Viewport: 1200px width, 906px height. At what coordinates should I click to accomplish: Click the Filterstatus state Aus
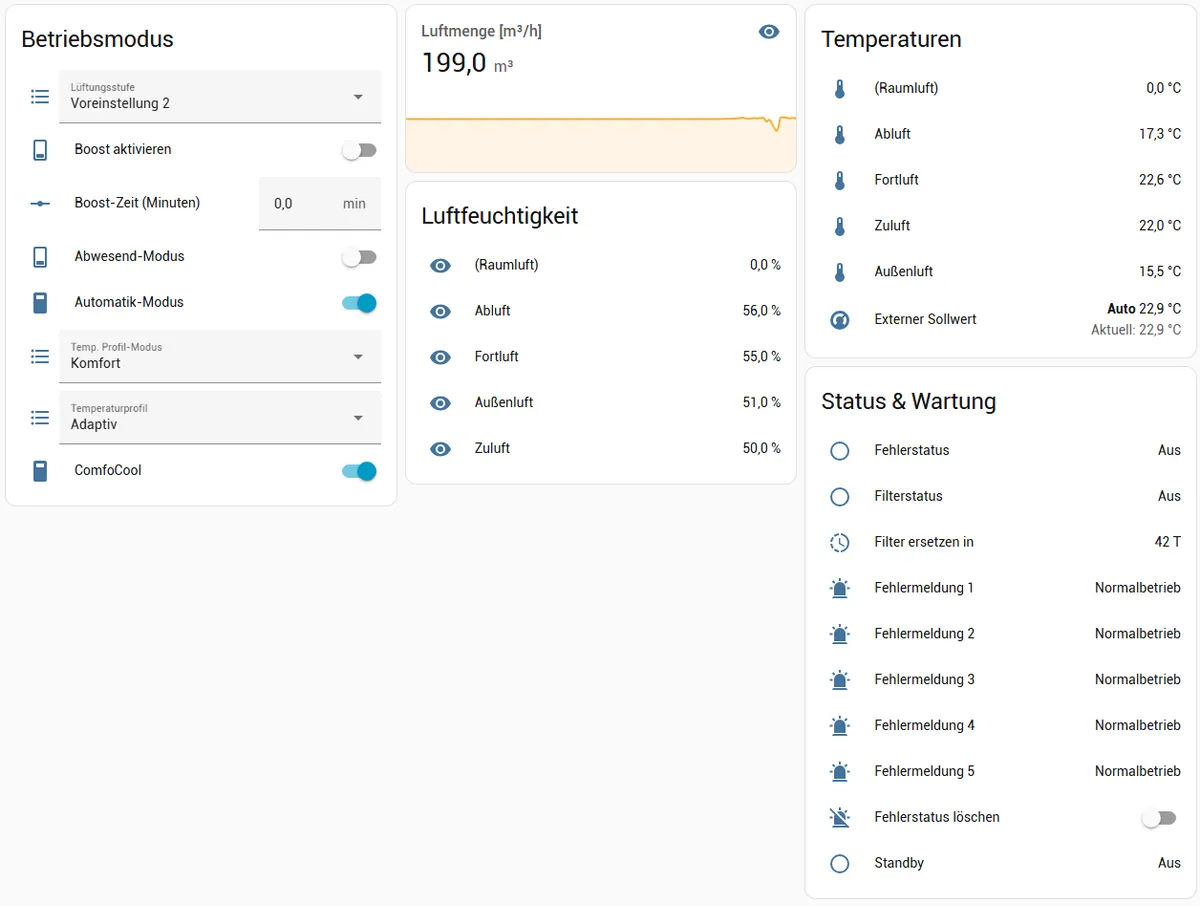pyautogui.click(x=1169, y=497)
